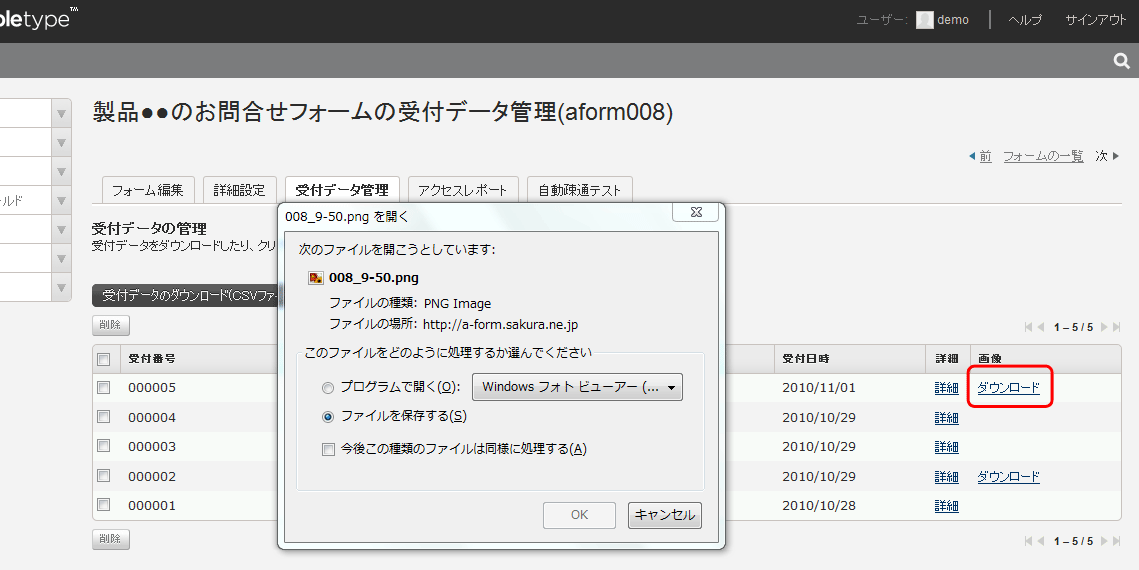Image resolution: width=1139 pixels, height=570 pixels.
Task: Click the 受付番号 column header
Action: (x=152, y=359)
